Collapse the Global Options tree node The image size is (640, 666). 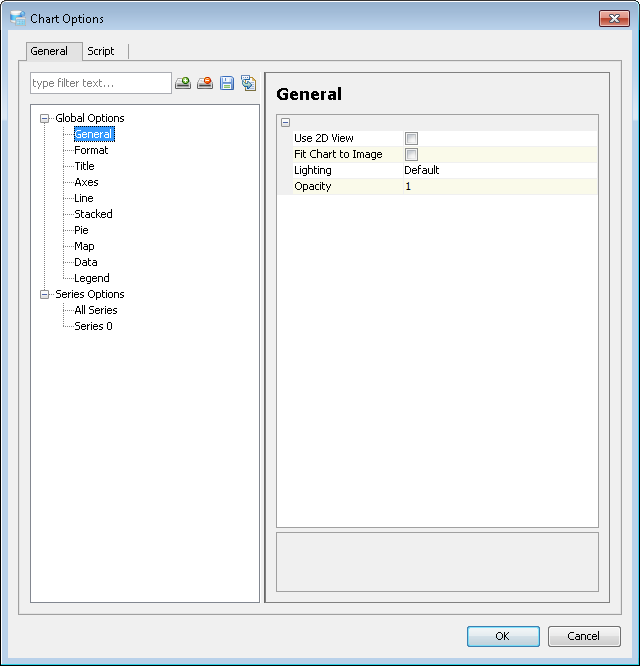point(44,118)
